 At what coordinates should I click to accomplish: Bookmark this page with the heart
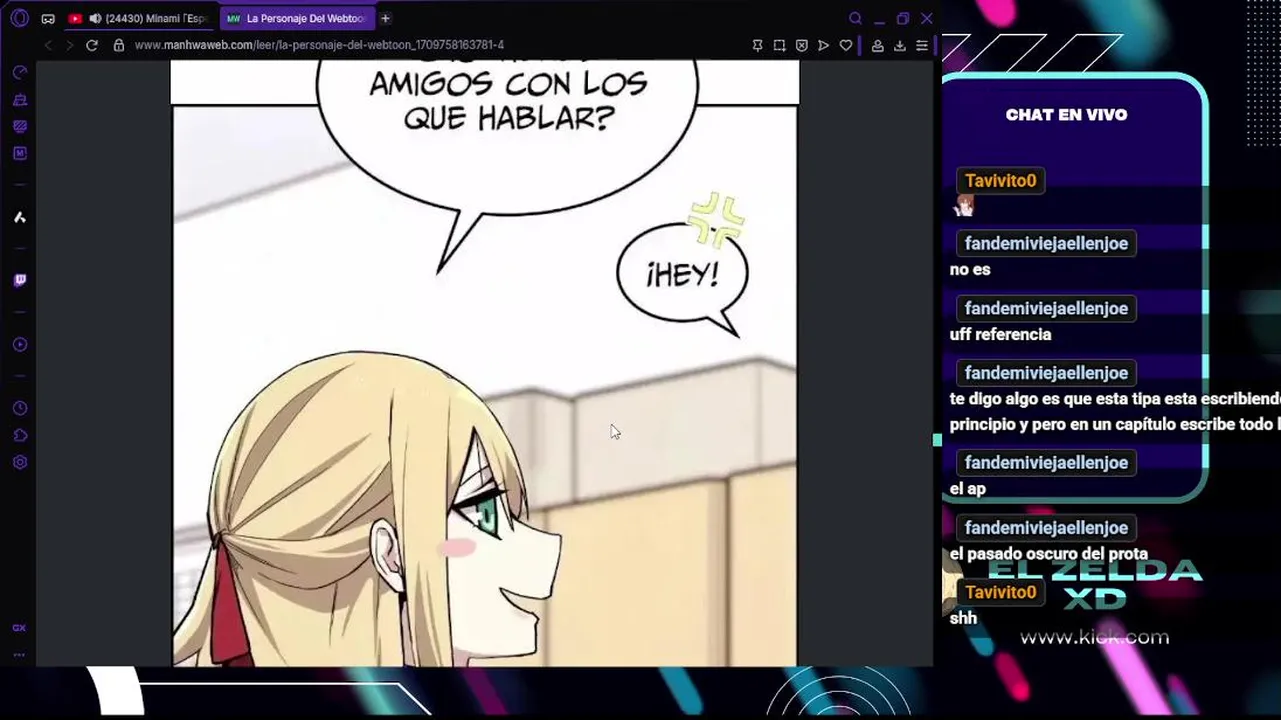846,45
